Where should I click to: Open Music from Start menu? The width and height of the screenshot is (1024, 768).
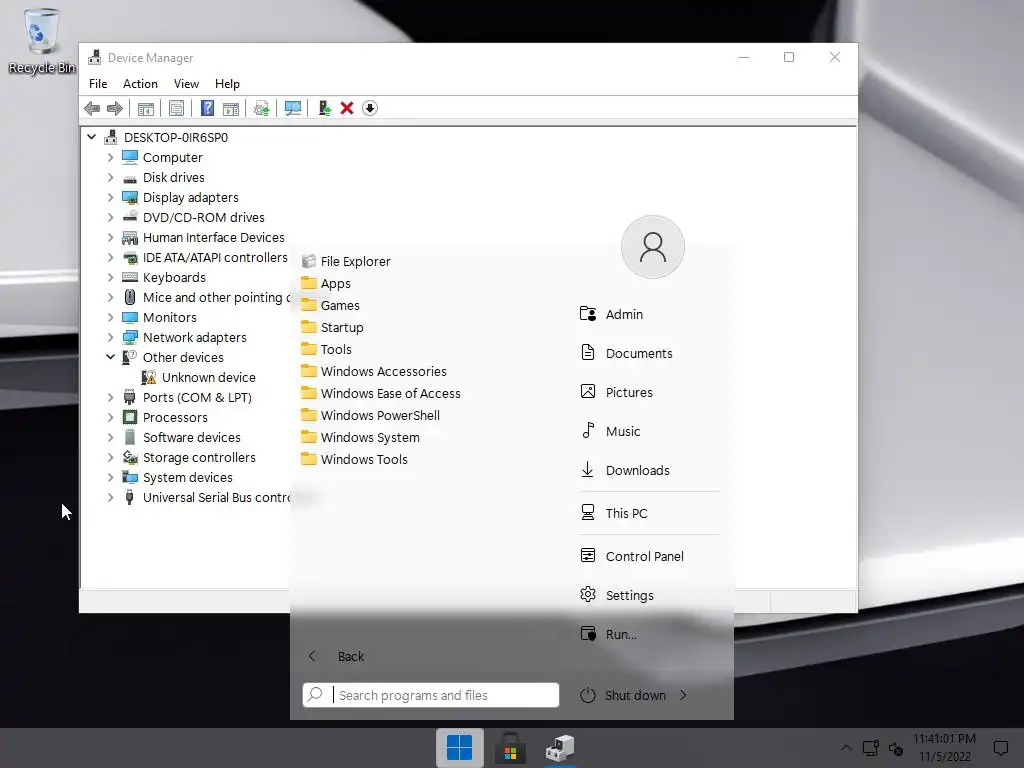coord(610,431)
